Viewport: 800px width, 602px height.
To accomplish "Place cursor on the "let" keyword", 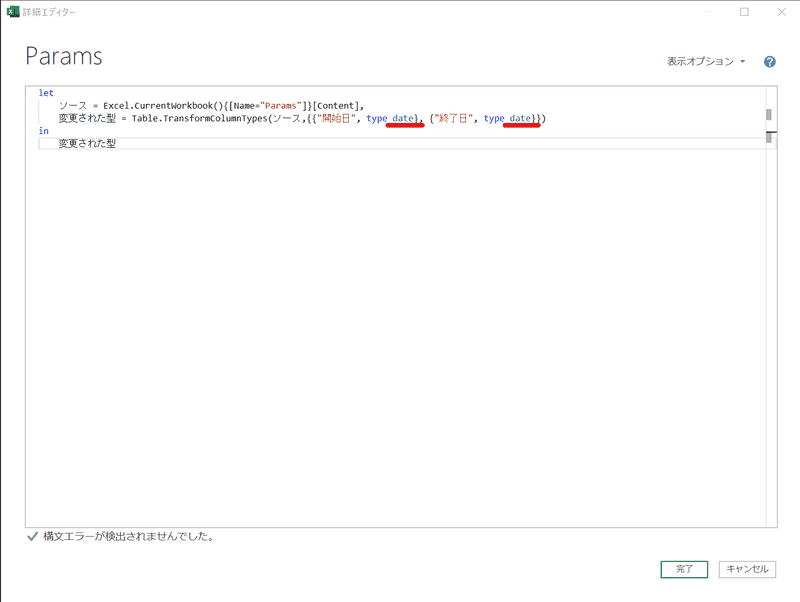I will pyautogui.click(x=46, y=93).
